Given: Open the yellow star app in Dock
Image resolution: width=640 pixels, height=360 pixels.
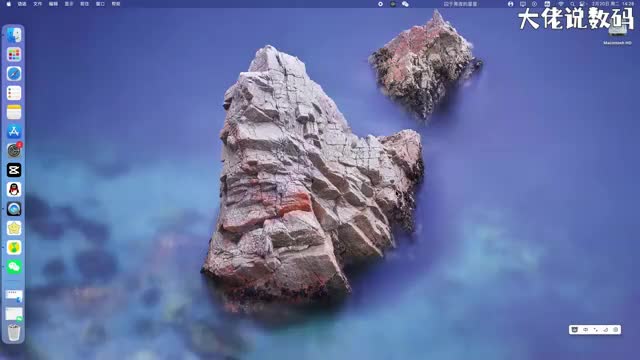Looking at the screenshot, I should point(14,228).
